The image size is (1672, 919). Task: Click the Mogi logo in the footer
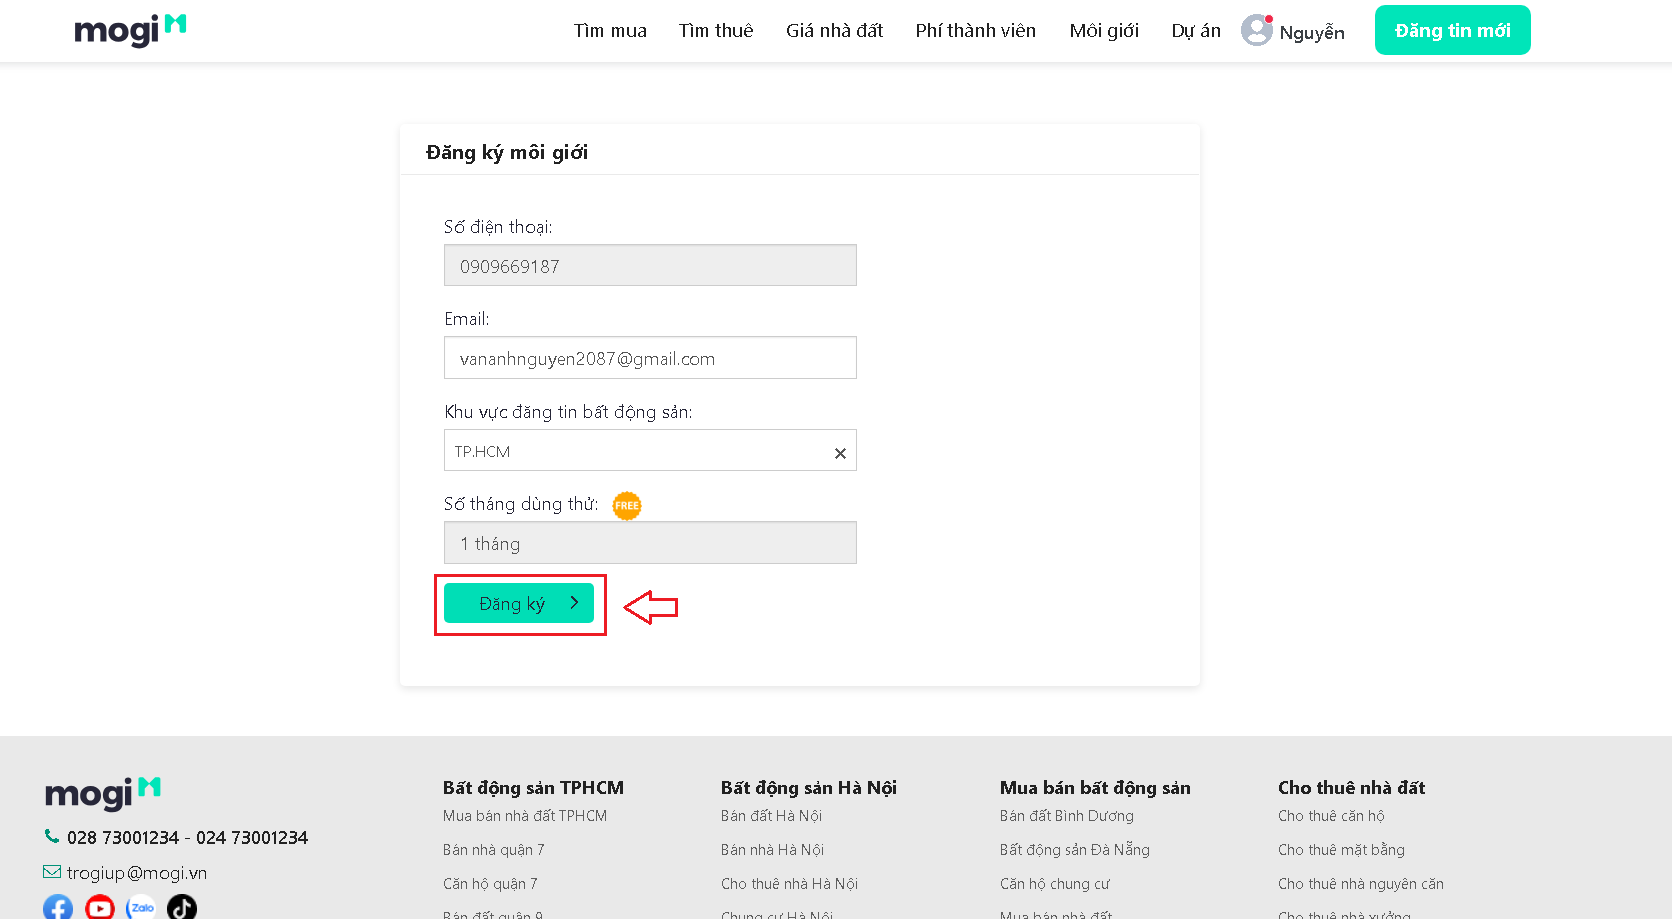[103, 794]
